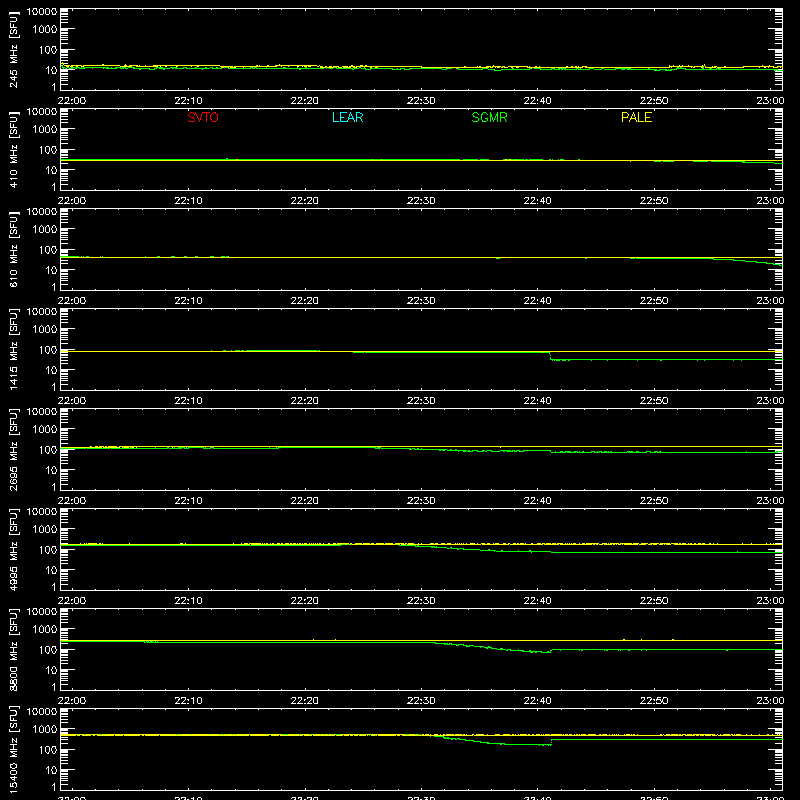Click the SGMR decline ending the 610 MHz plot
This screenshot has width=800, height=800.
click(x=748, y=261)
